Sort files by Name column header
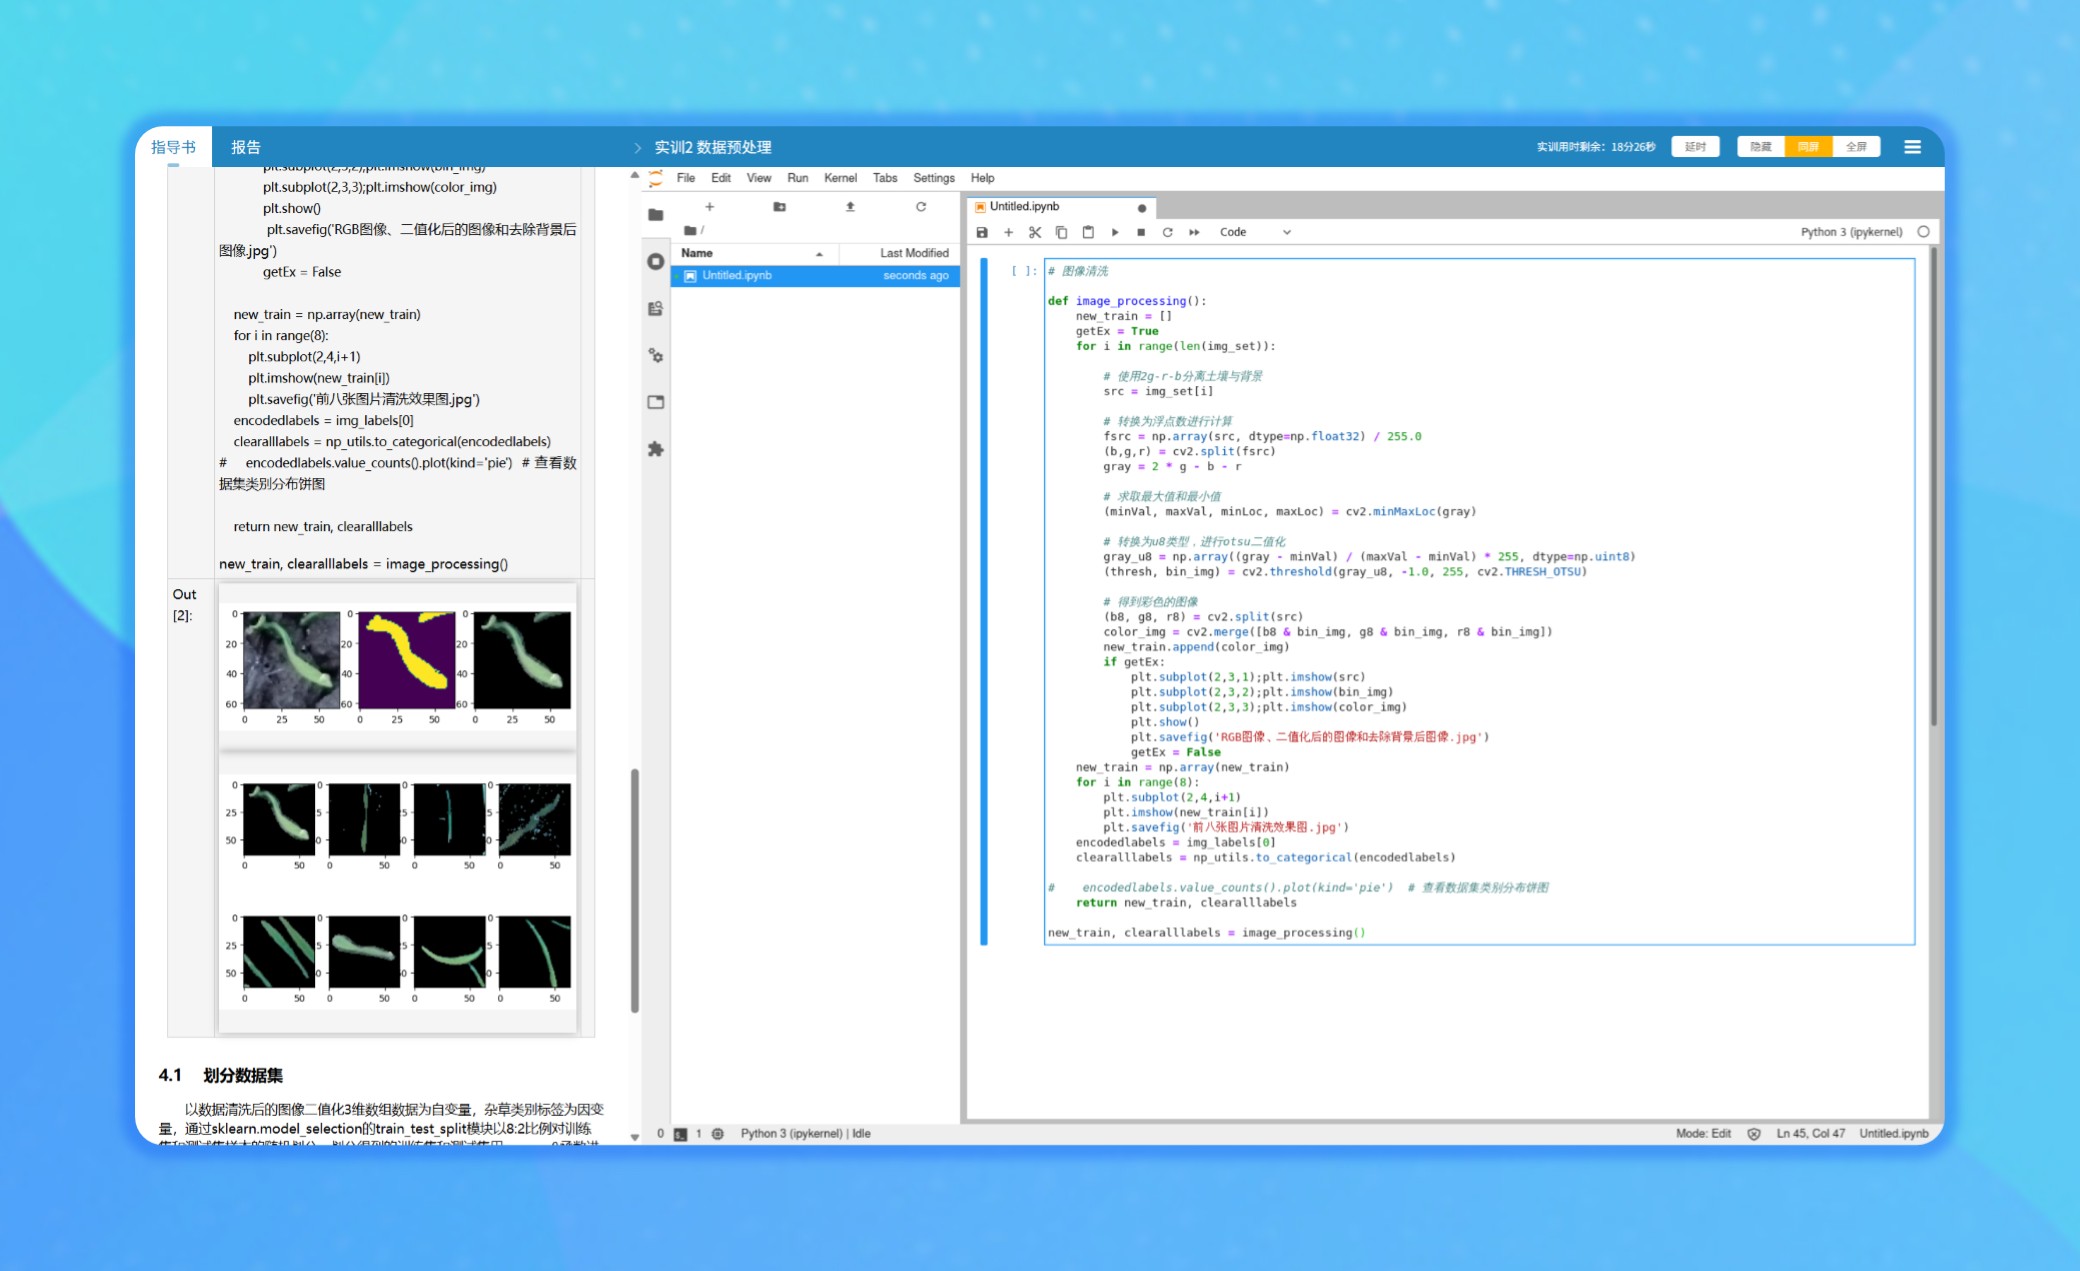This screenshot has height=1271, width=2080. 753,253
